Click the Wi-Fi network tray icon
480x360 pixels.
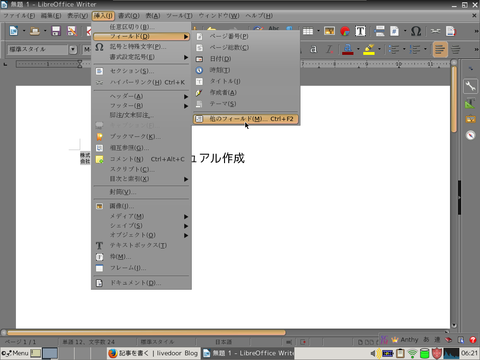tap(412, 353)
